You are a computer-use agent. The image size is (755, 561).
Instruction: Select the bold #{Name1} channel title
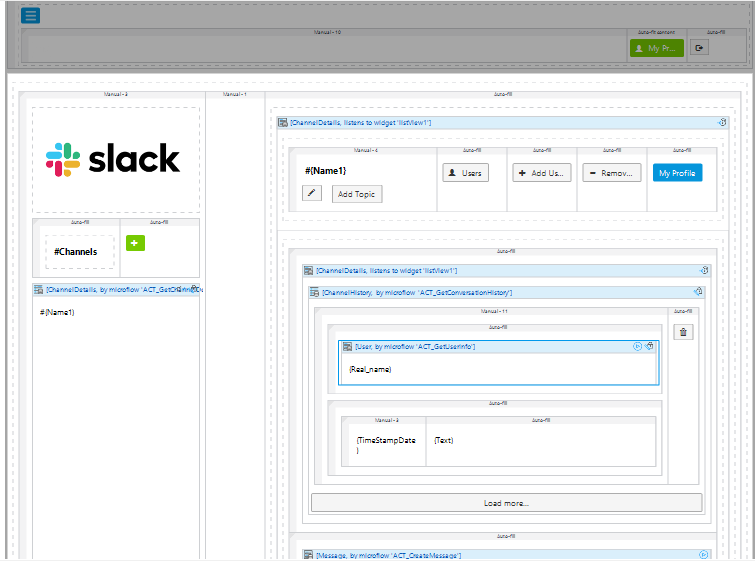pos(325,170)
